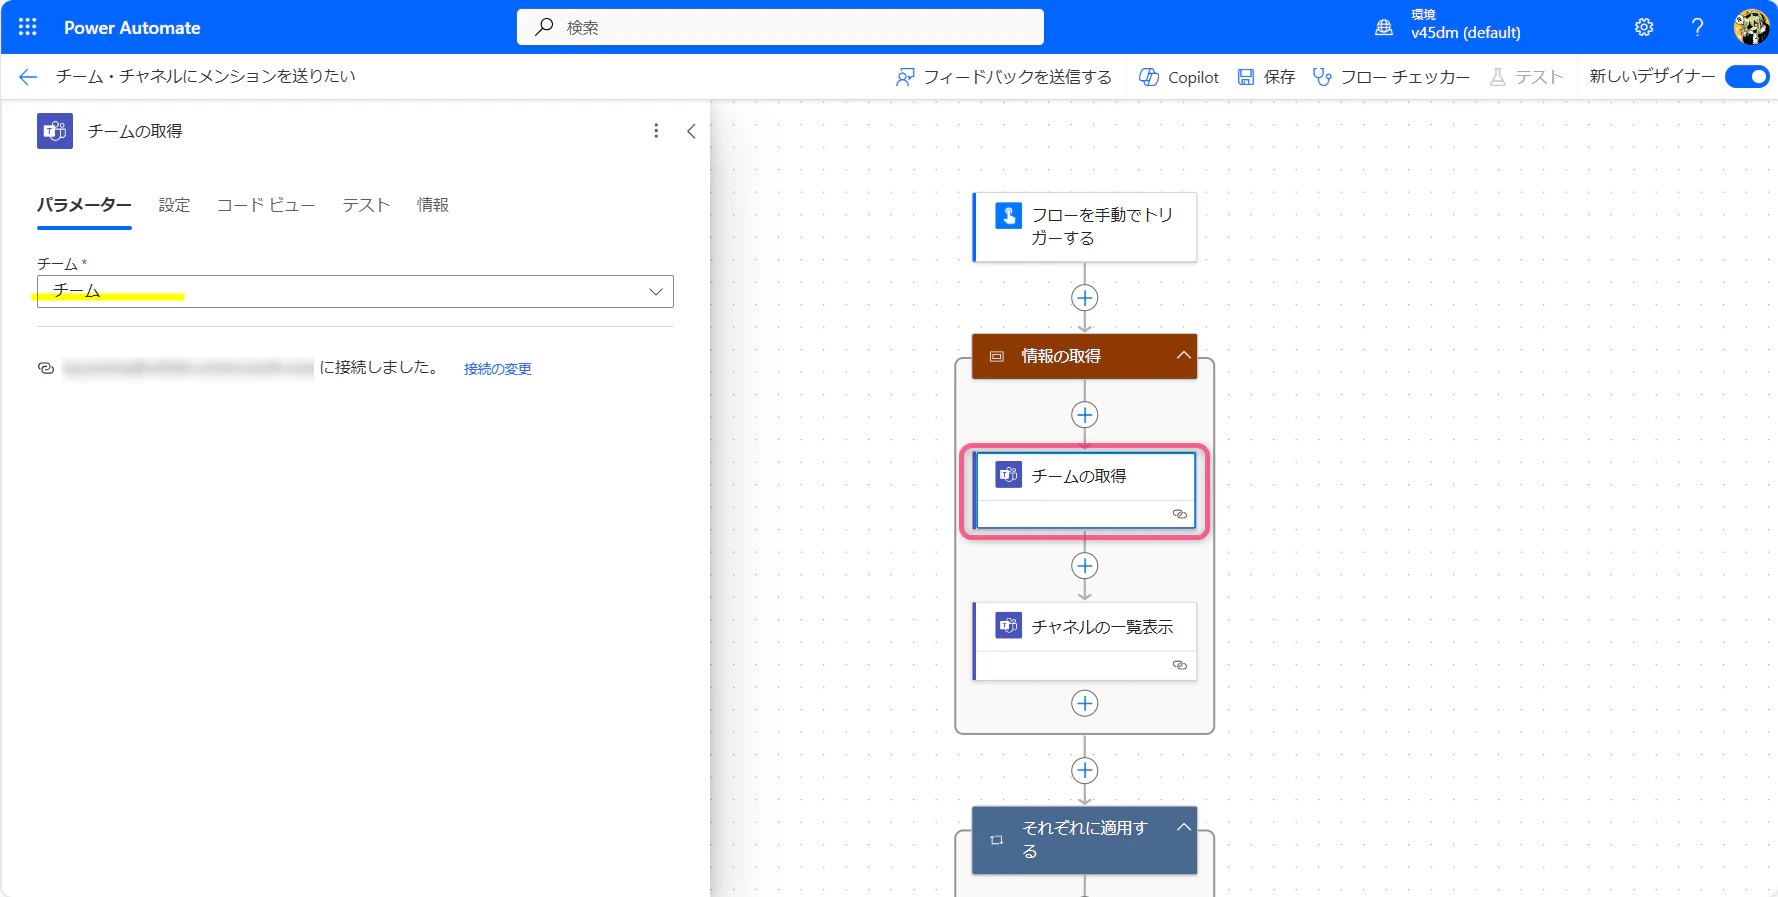Select the 情報の取得 scope header
Viewport: 1778px width, 897px height.
pyautogui.click(x=1085, y=356)
